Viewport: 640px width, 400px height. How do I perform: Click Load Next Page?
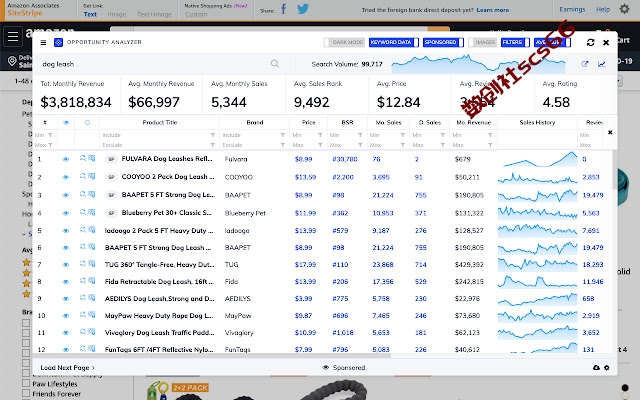(x=67, y=367)
